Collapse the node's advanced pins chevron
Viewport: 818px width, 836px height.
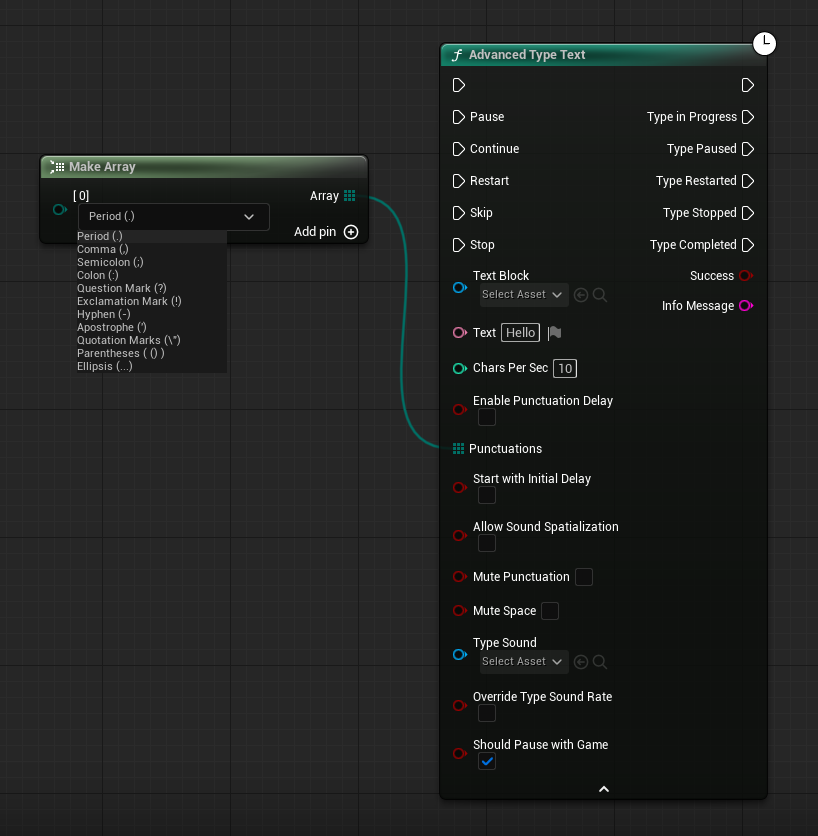pyautogui.click(x=604, y=789)
